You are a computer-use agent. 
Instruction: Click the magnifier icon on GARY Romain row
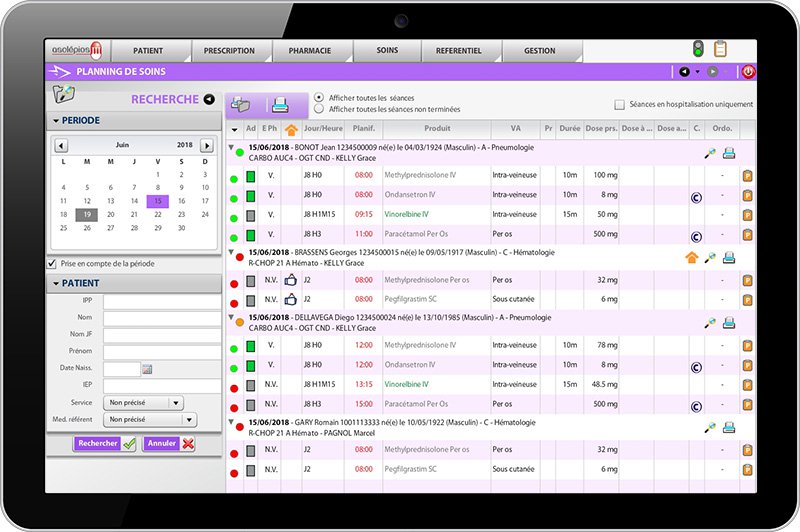[x=710, y=428]
